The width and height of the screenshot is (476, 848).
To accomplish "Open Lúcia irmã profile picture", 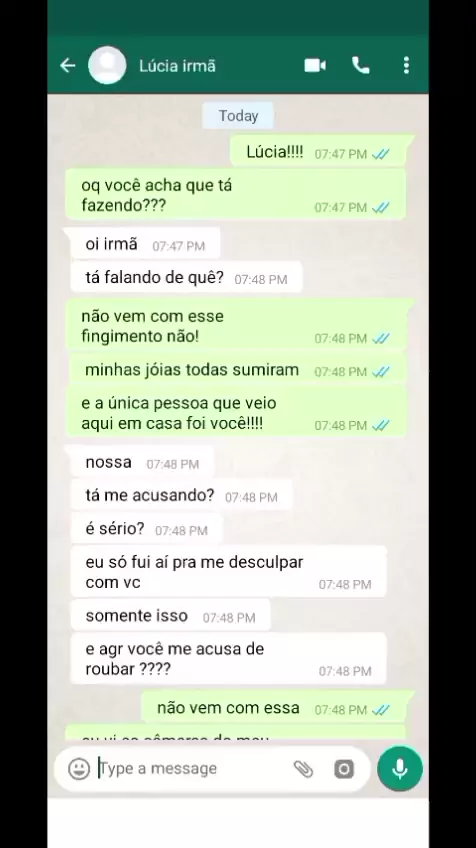I will 107,65.
